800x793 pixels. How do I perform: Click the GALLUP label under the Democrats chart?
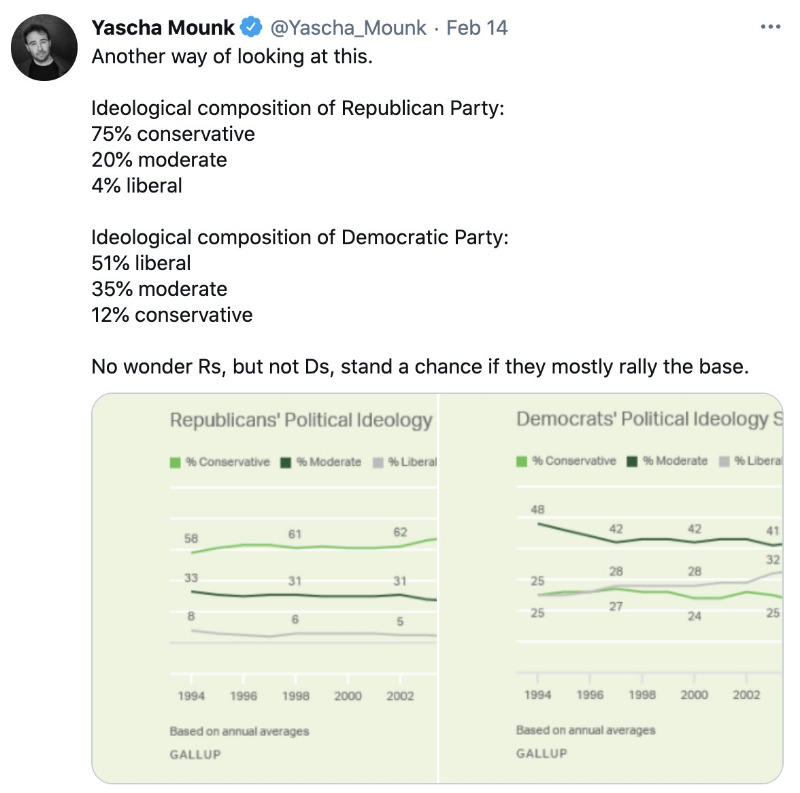pos(541,753)
